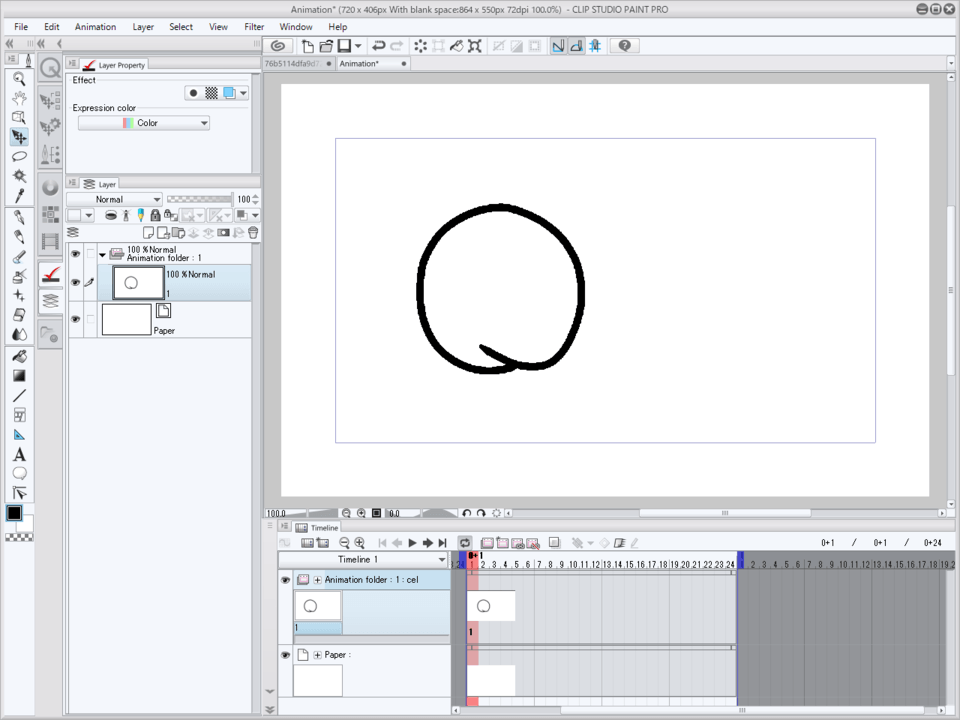Open the Expression color dropdown
The height and width of the screenshot is (720, 960).
click(144, 123)
